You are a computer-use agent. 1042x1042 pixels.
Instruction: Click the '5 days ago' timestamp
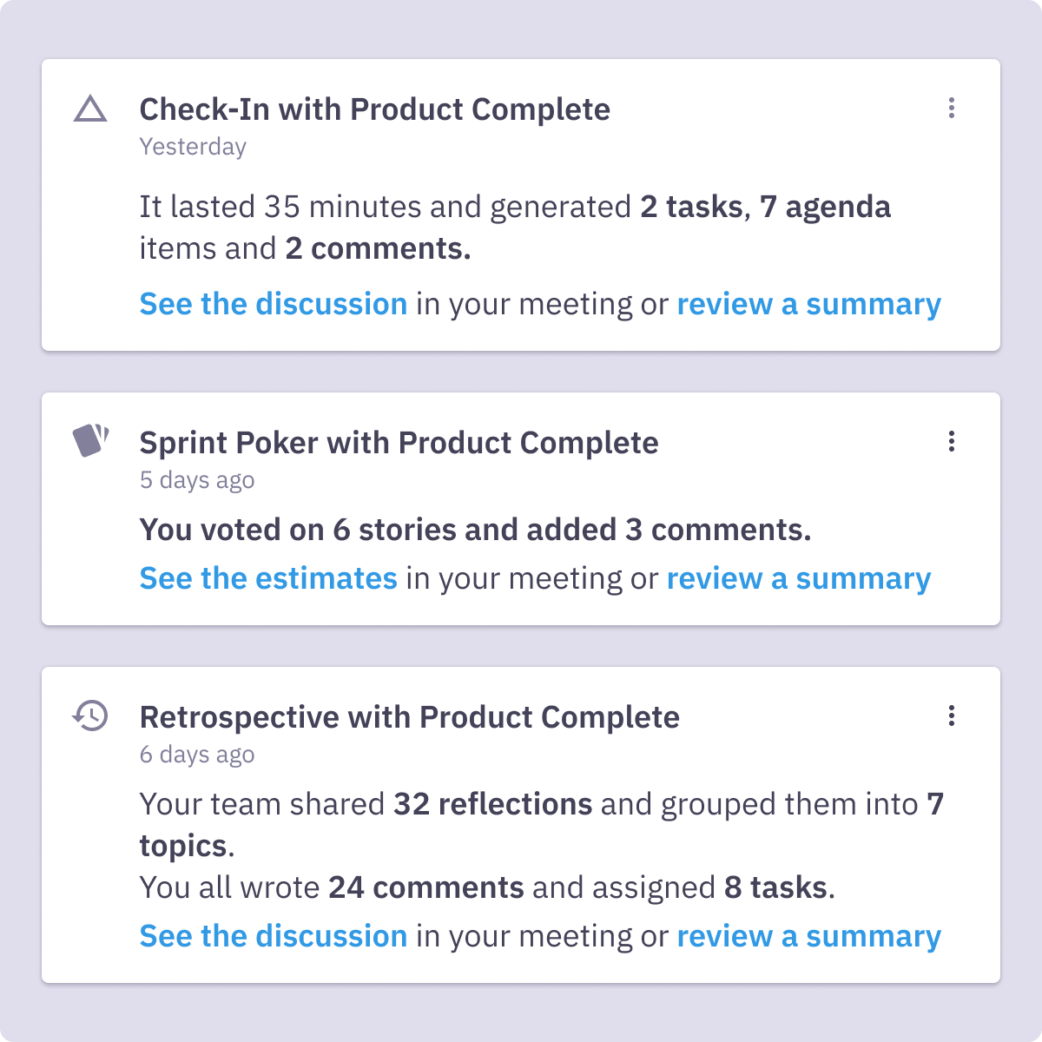197,480
